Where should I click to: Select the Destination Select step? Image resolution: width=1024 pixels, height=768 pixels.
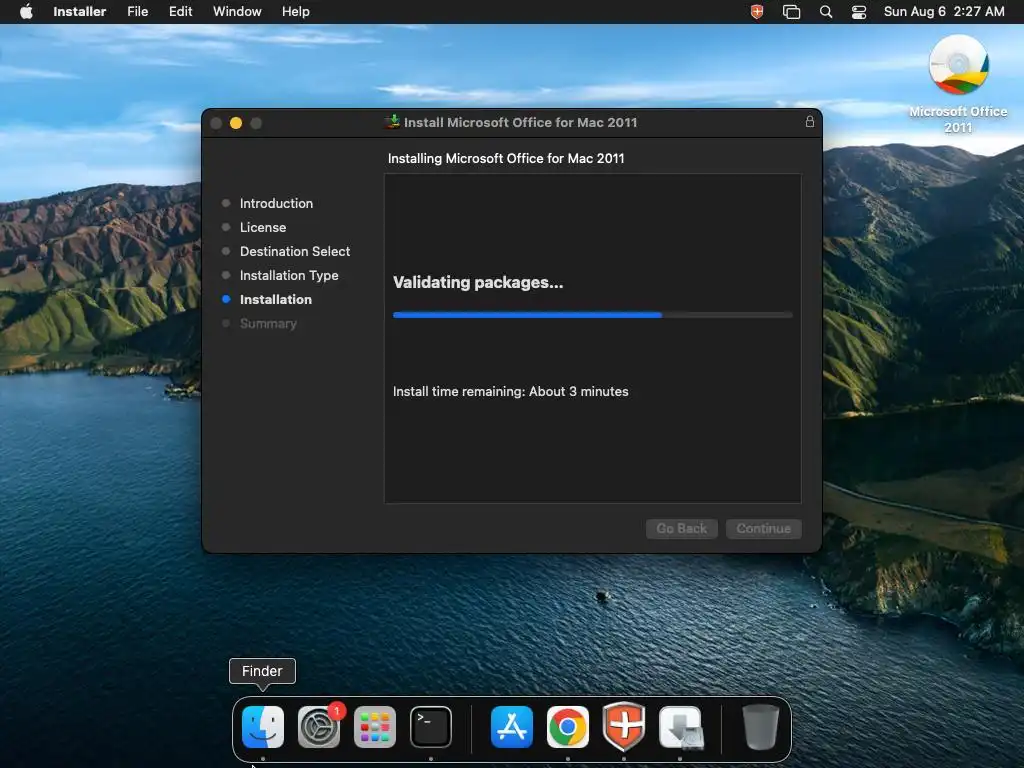click(x=295, y=251)
